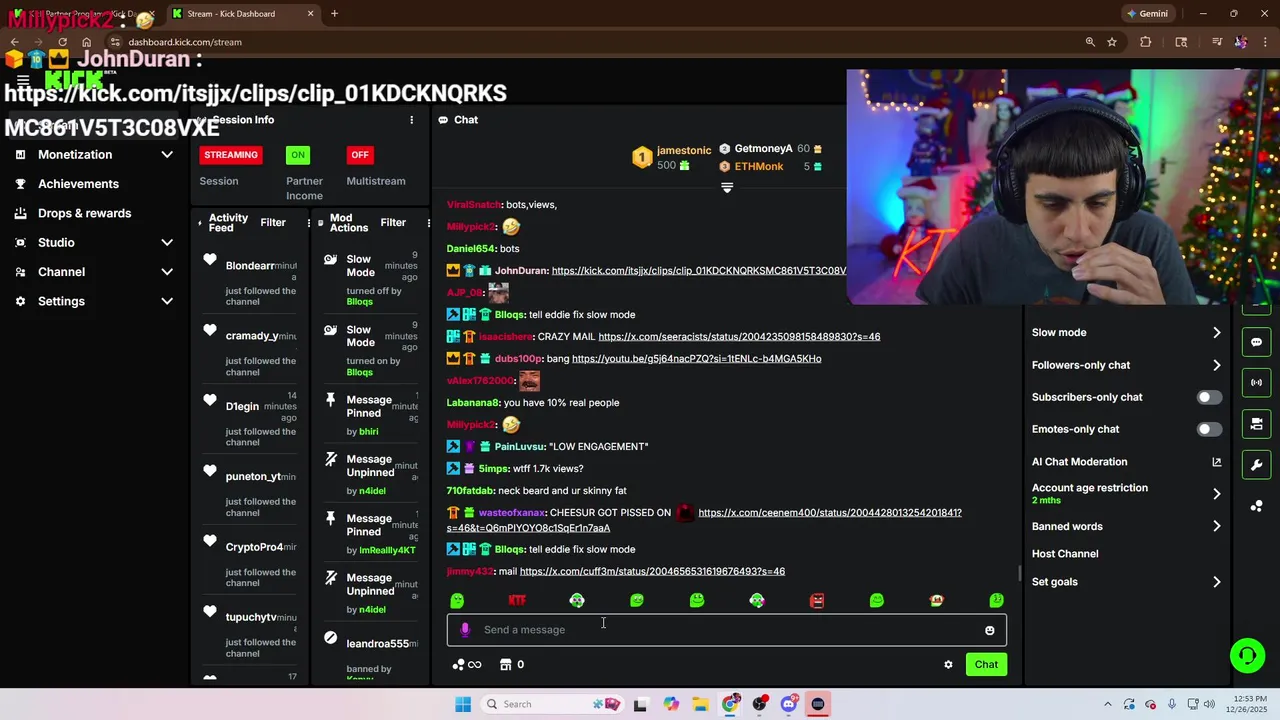The width and height of the screenshot is (1280, 720).
Task: Toggle Emotes-only chat switch
Action: 1209,429
